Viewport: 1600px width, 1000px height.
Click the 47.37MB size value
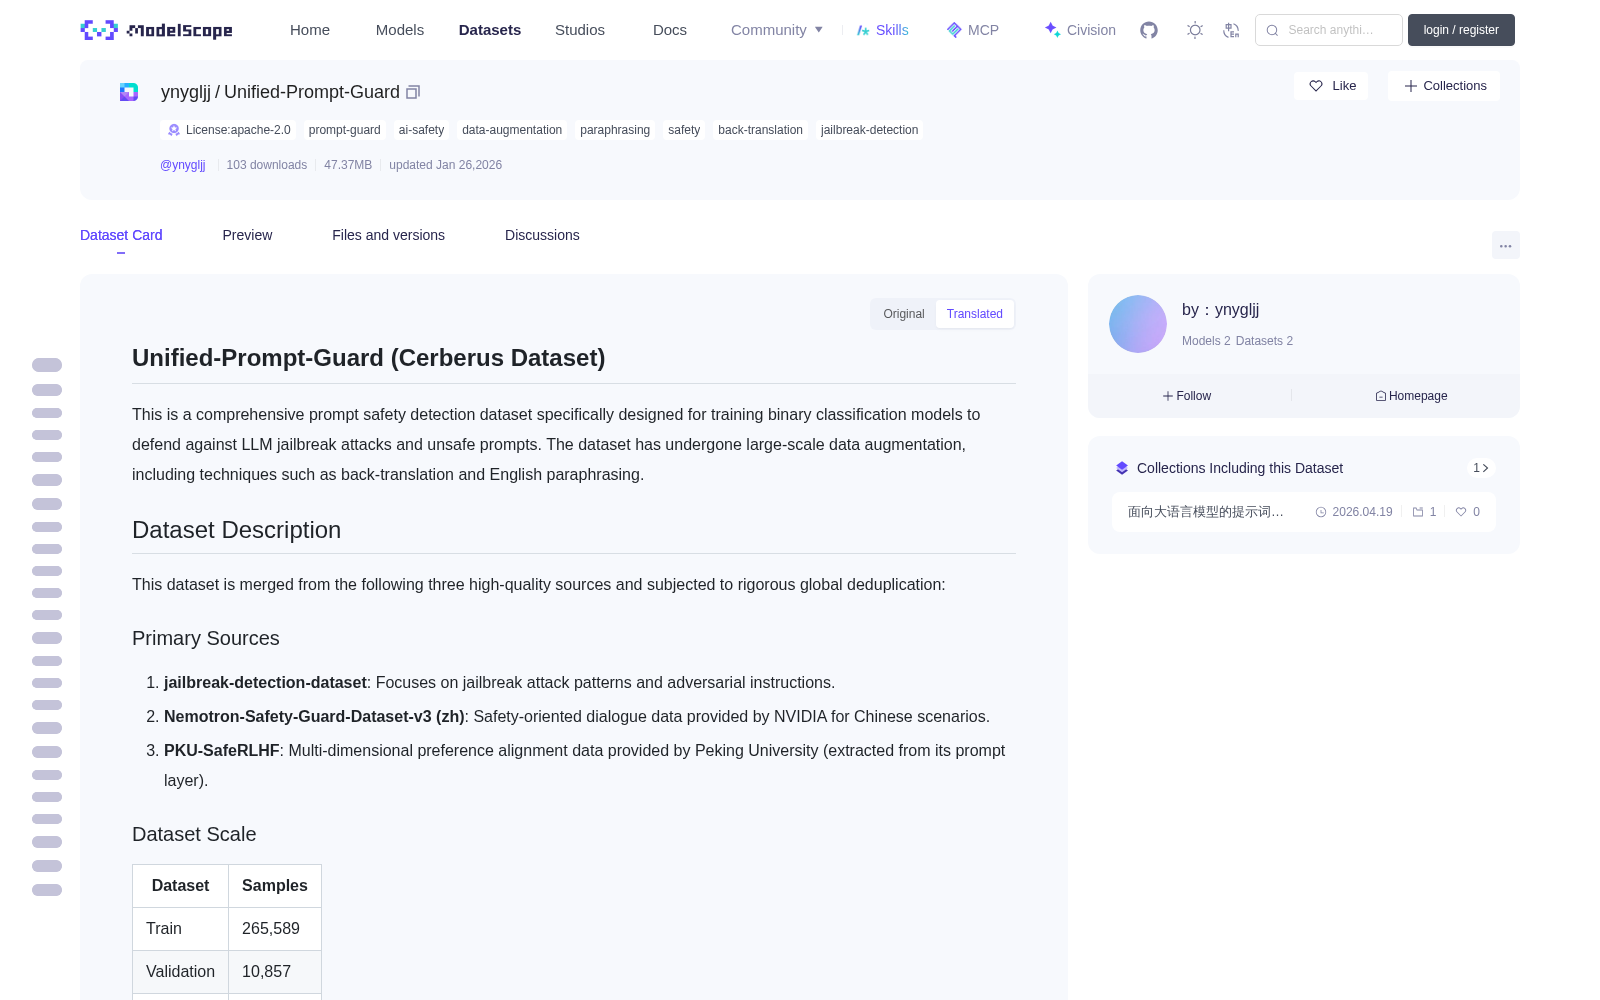(348, 165)
